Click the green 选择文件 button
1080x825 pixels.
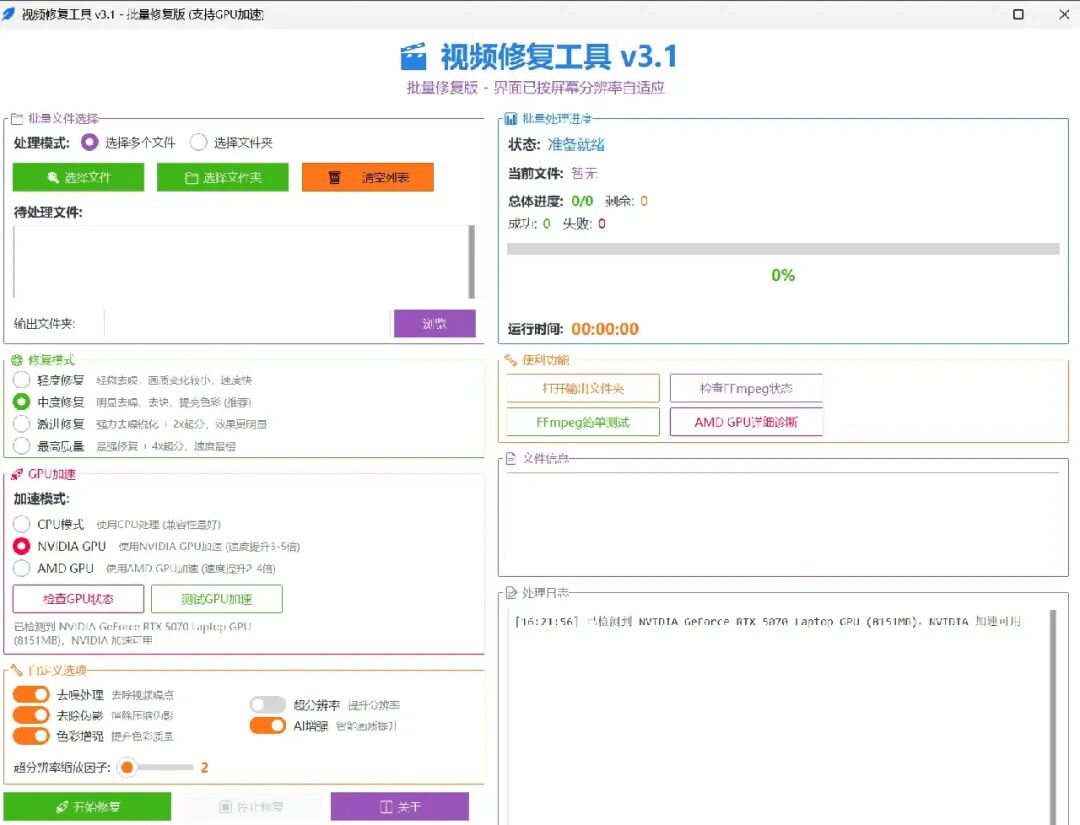79,177
